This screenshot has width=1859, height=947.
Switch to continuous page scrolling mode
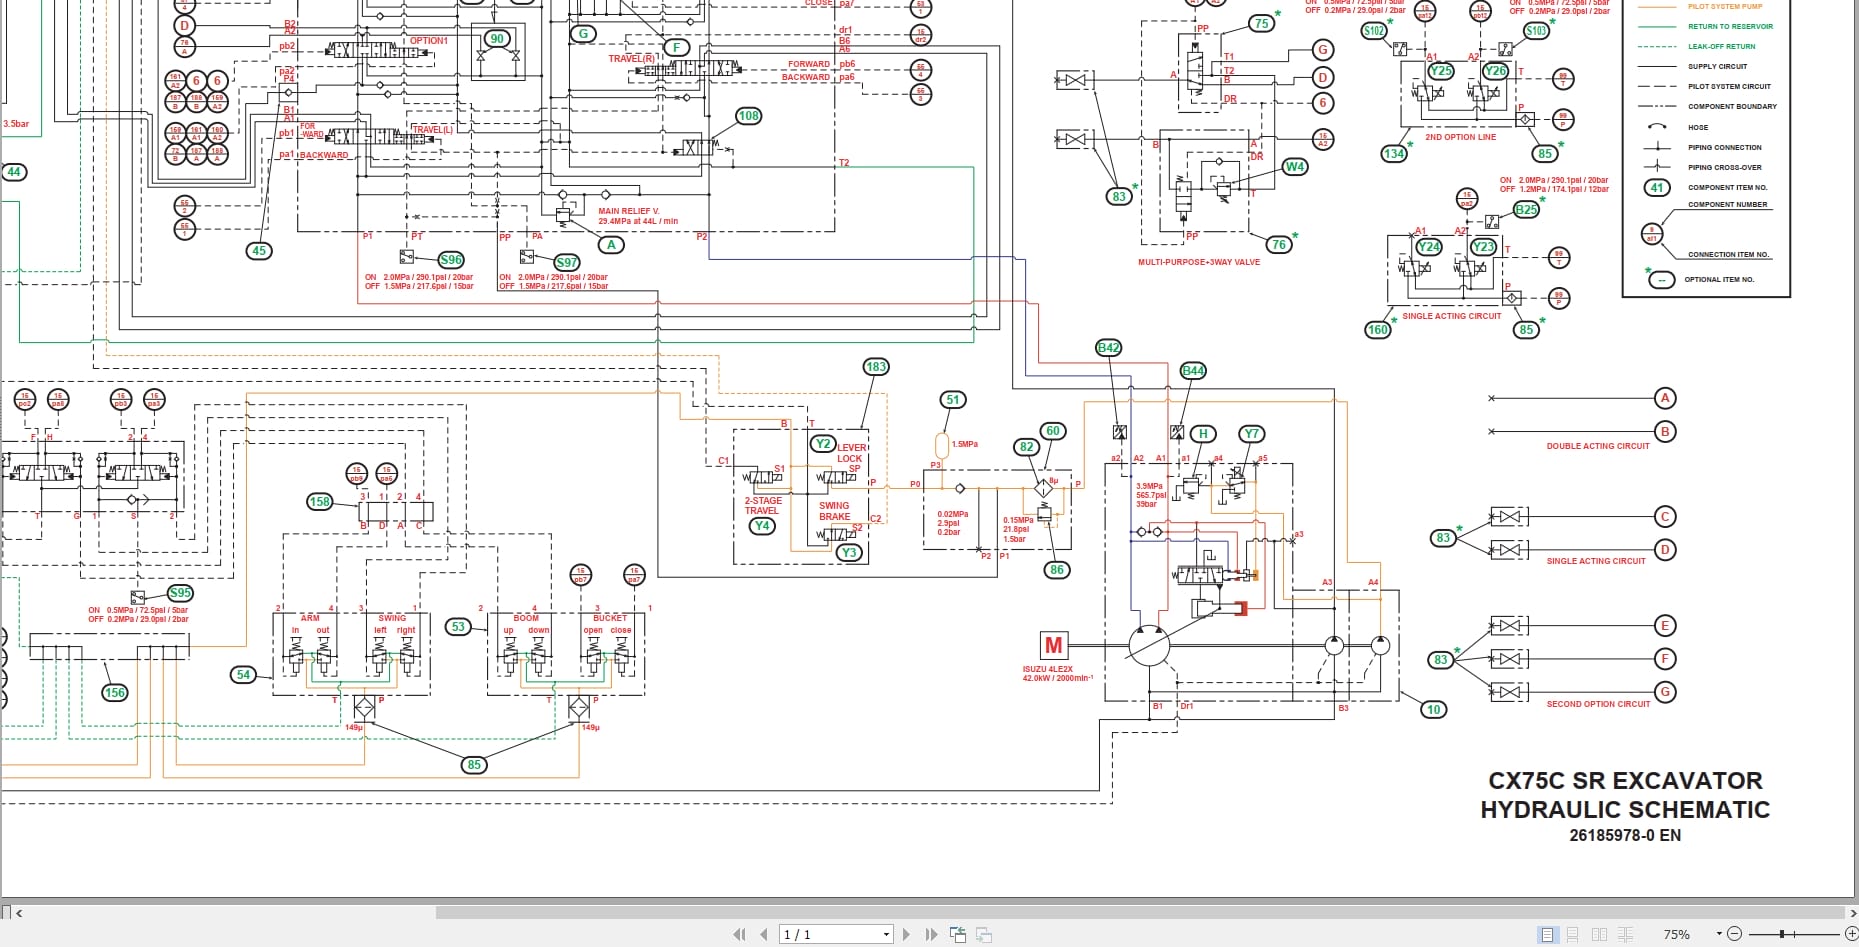click(x=1573, y=935)
